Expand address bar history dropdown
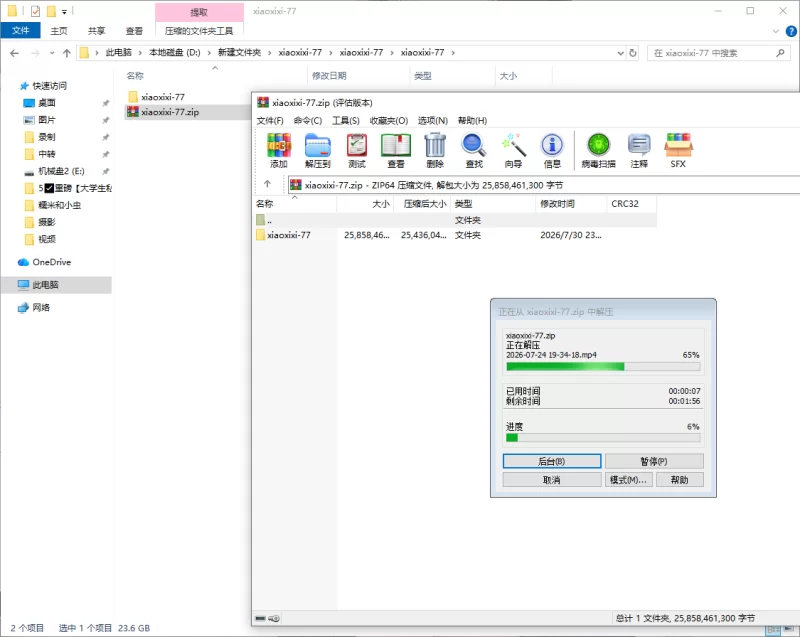This screenshot has width=800, height=637. point(620,53)
